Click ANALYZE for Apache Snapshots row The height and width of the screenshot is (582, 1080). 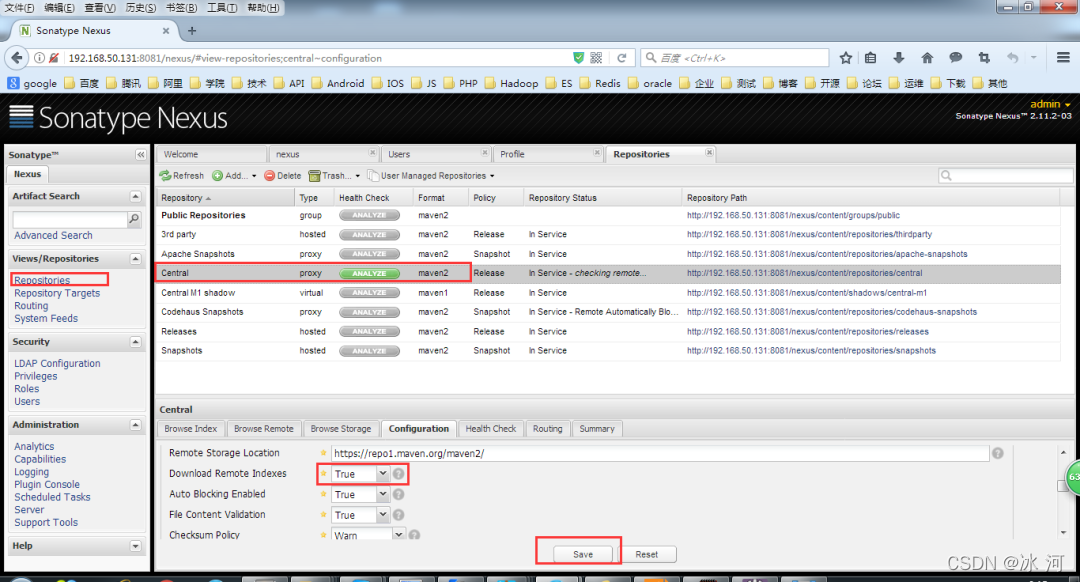point(369,254)
